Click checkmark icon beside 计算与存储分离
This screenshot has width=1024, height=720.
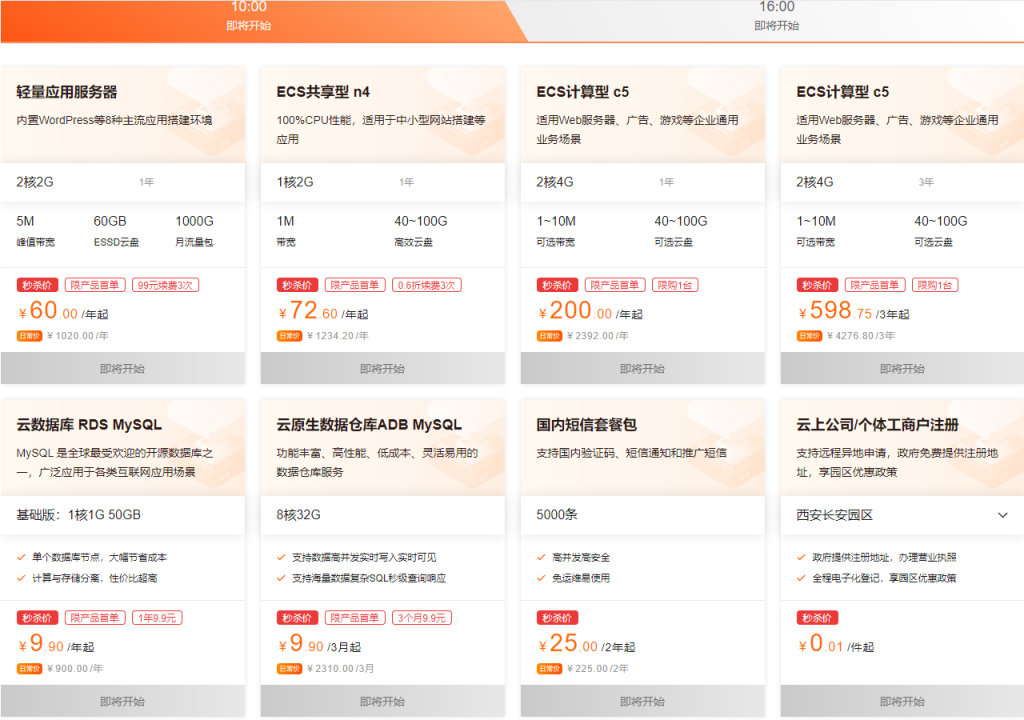[21, 578]
